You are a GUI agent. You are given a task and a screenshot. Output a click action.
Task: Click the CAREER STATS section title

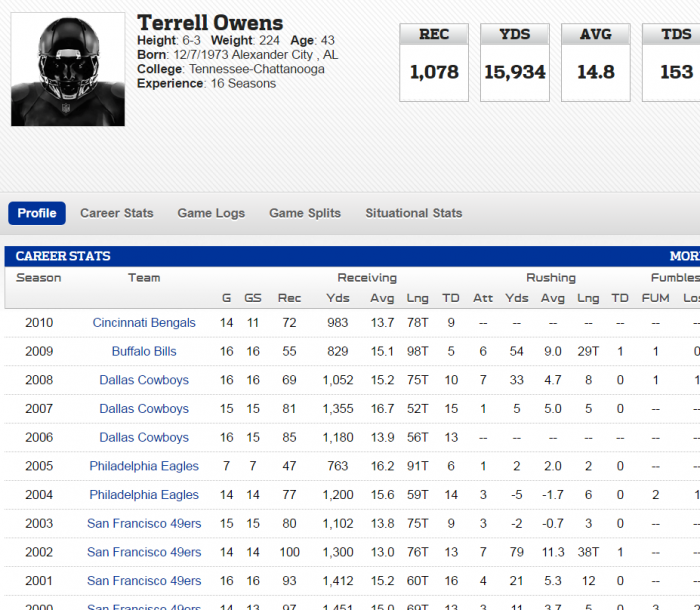coord(63,256)
